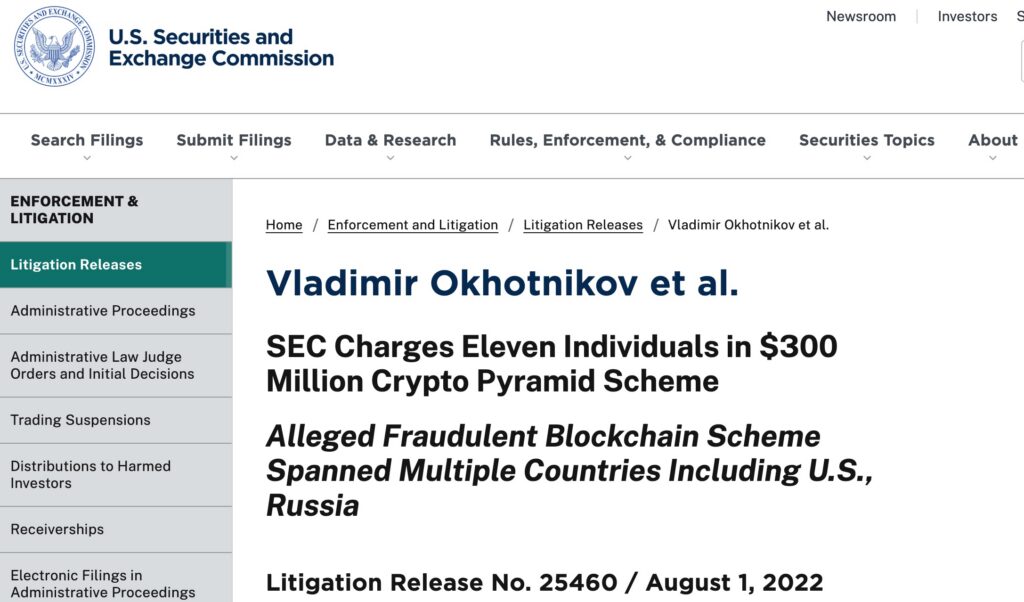Open the Investors page
The image size is (1024, 602).
coord(967,16)
